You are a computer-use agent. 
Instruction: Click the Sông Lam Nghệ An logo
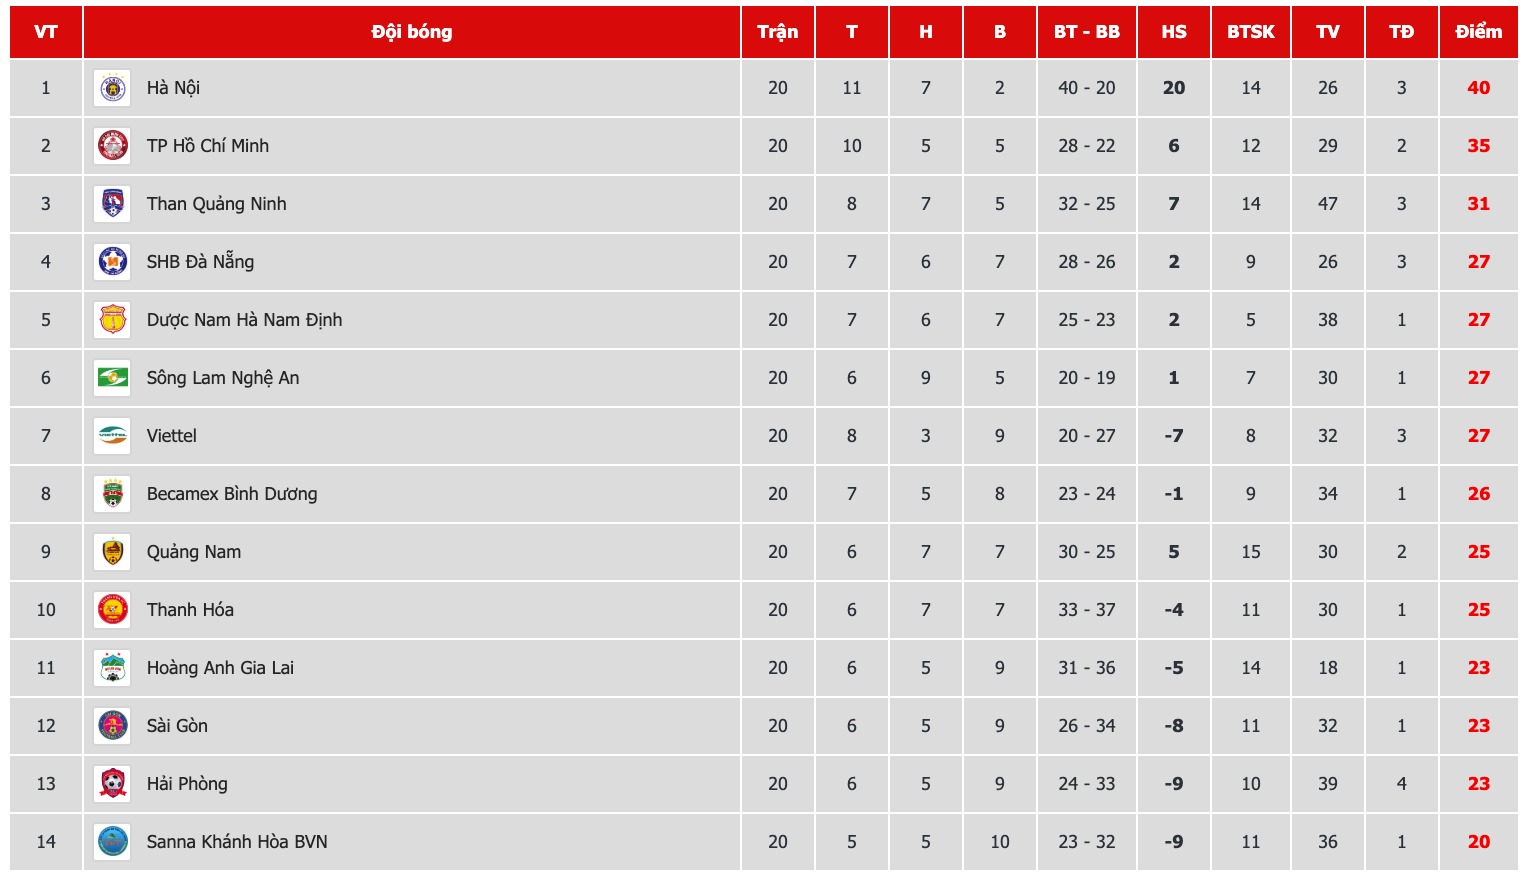pyautogui.click(x=113, y=378)
